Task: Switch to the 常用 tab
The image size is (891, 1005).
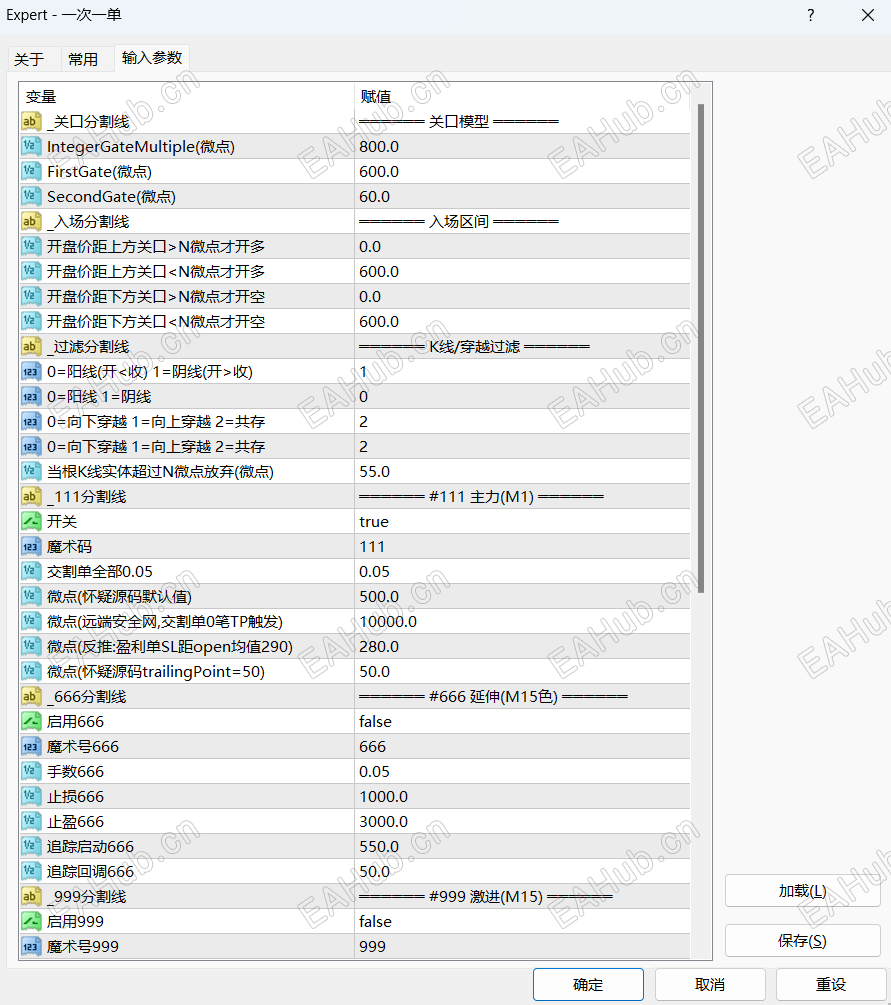Action: 84,58
